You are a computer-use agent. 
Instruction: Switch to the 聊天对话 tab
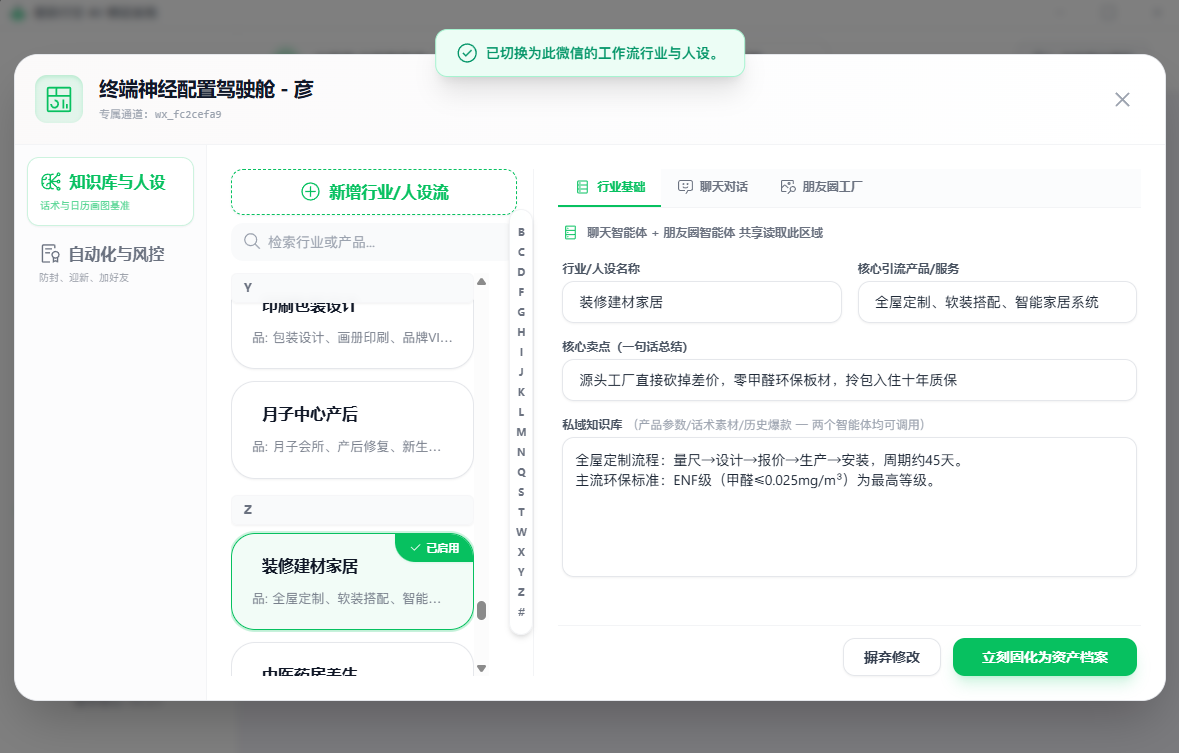coord(712,186)
